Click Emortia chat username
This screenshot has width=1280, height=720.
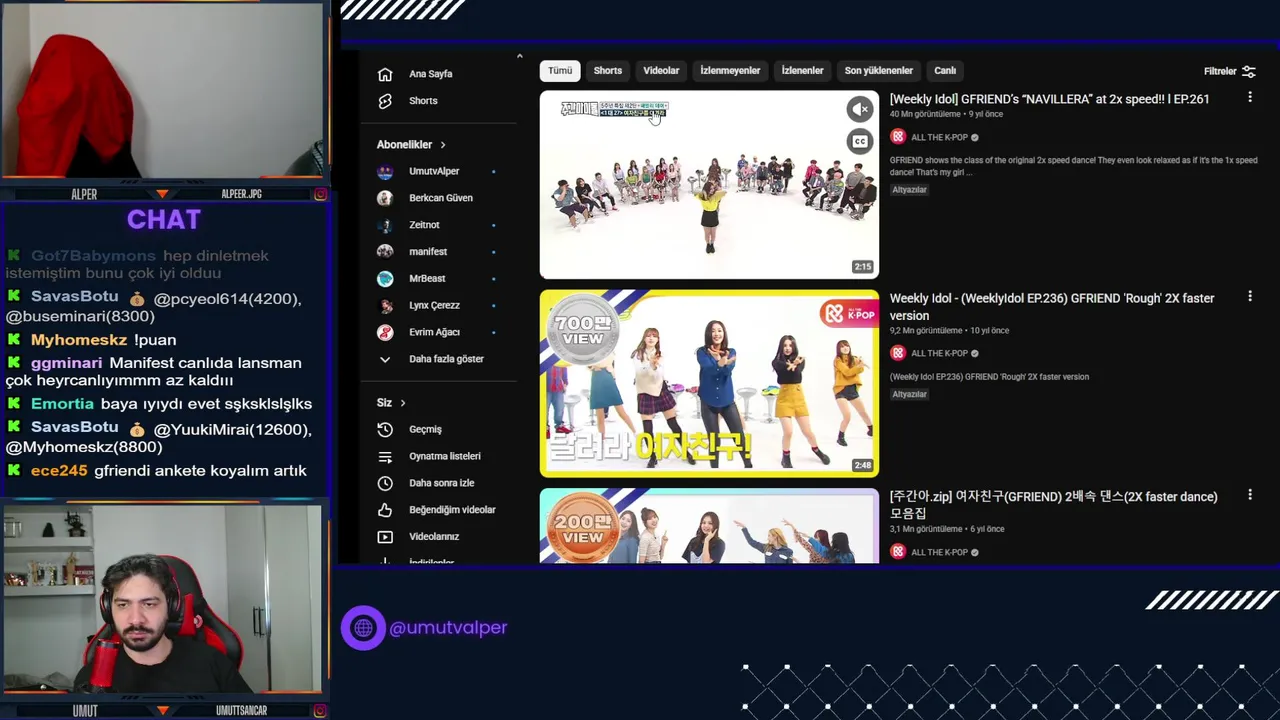click(62, 404)
